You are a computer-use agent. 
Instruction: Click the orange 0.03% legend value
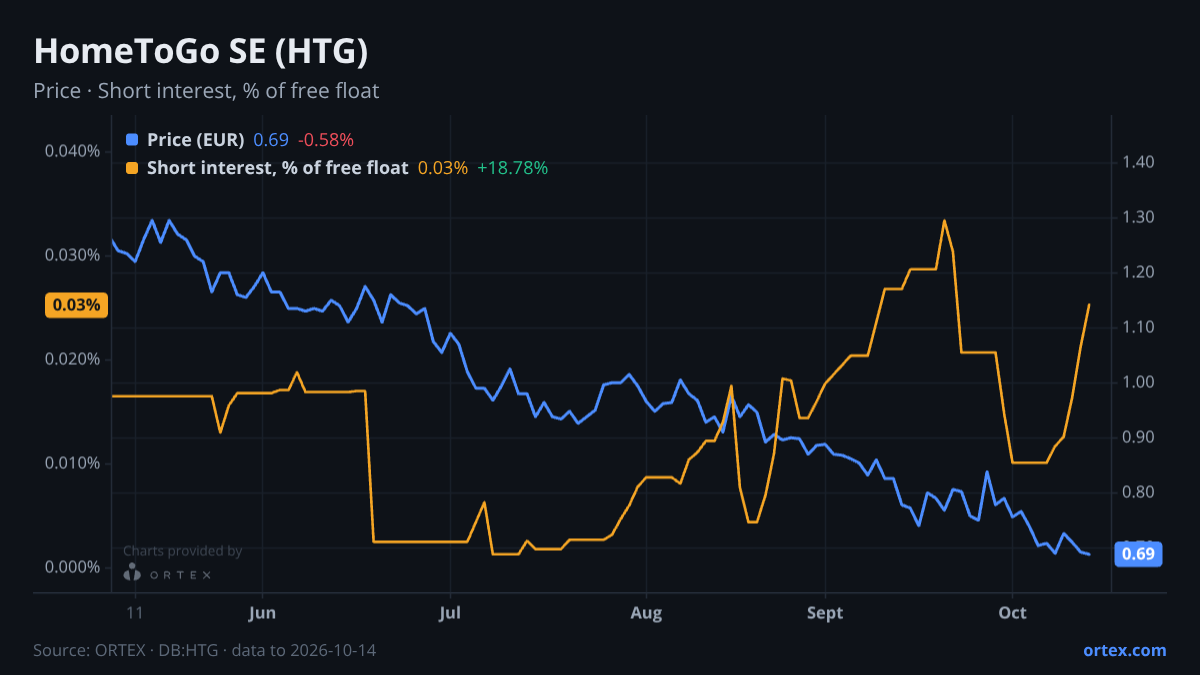coord(442,168)
